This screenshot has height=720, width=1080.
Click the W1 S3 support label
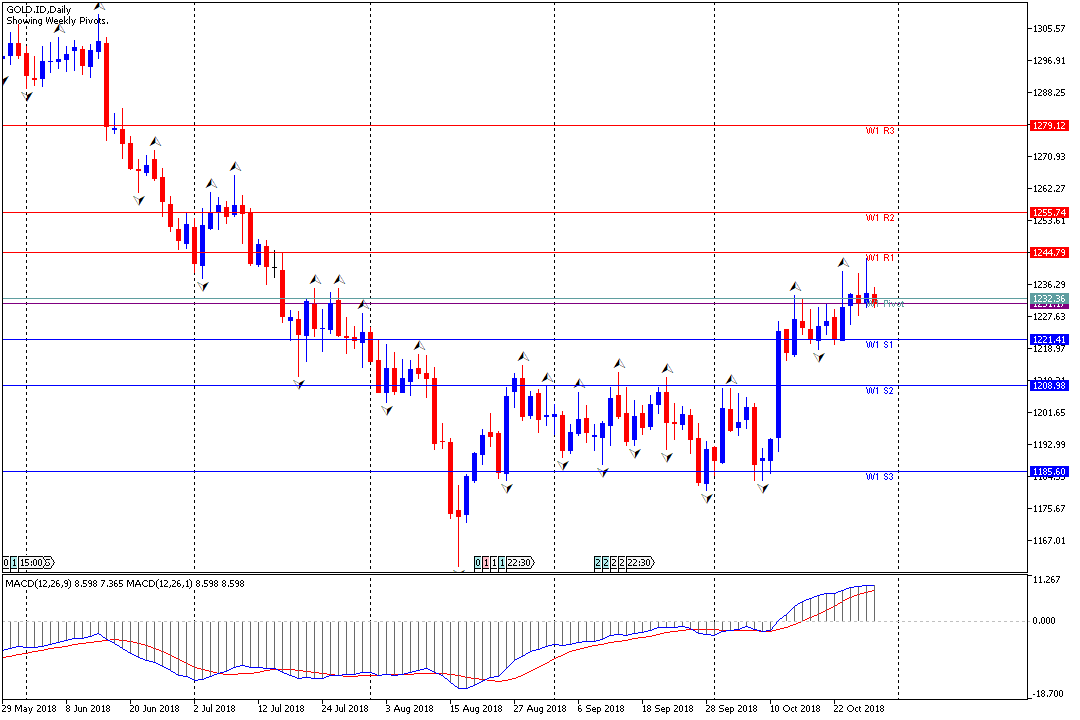click(880, 477)
